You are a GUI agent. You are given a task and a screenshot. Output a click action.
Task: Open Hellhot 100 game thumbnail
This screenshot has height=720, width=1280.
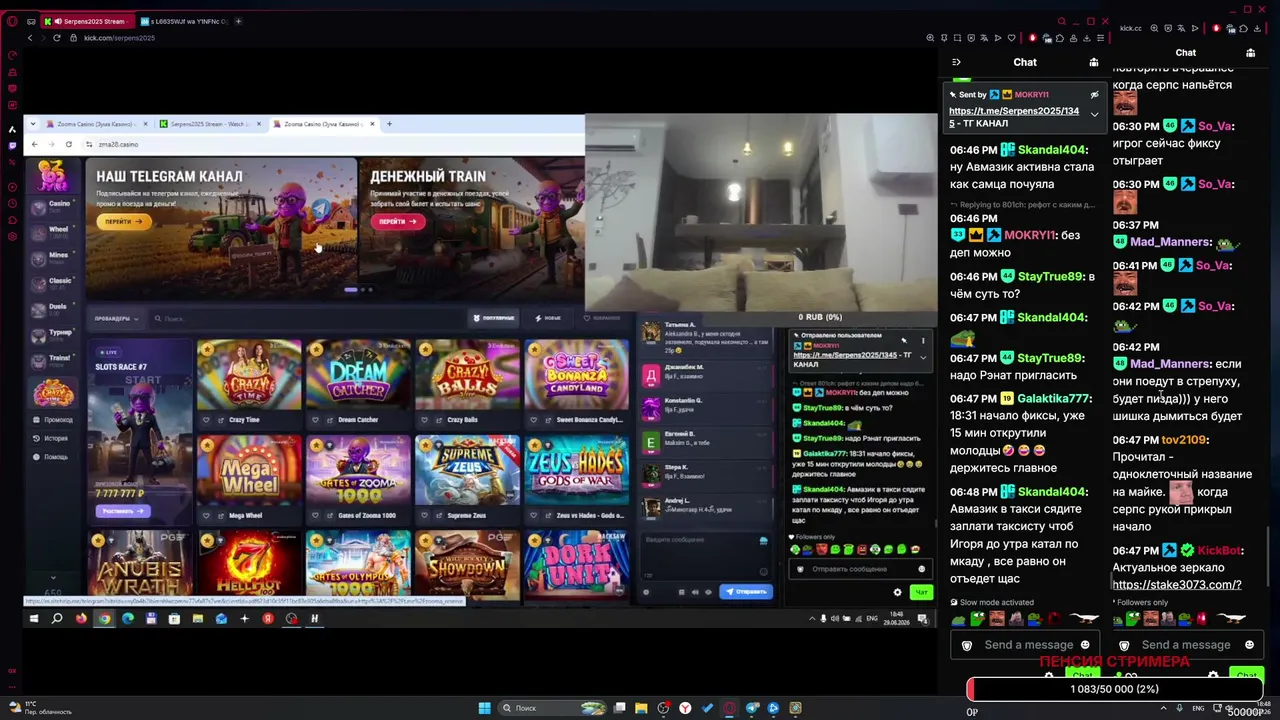(248, 565)
